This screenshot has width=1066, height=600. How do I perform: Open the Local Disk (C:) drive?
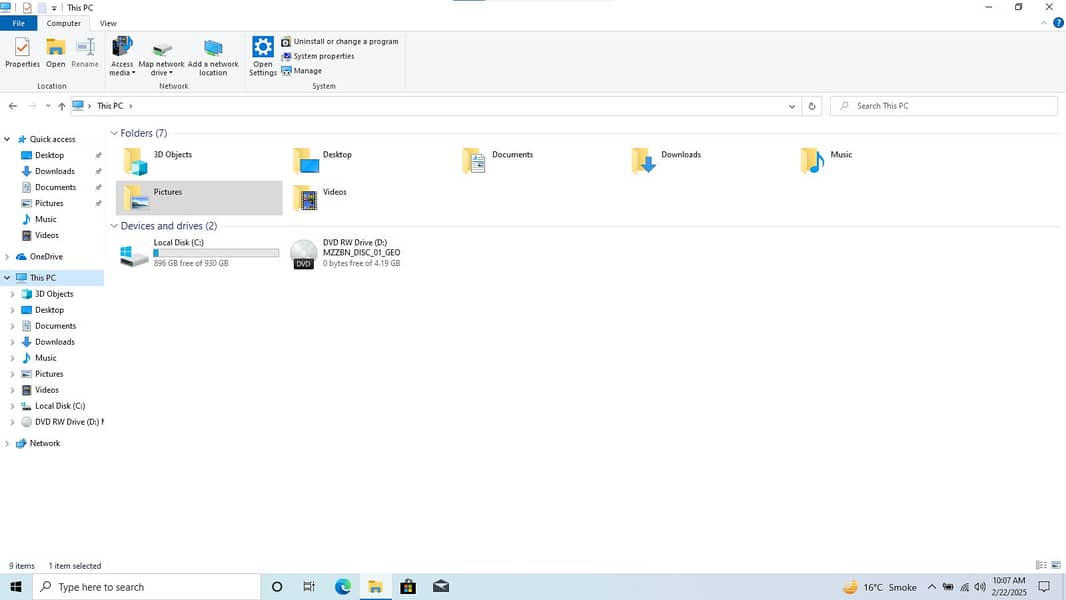tap(134, 254)
